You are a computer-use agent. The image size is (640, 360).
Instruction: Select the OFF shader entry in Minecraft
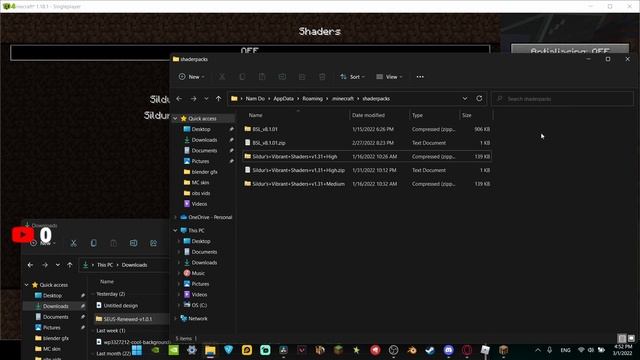point(250,52)
